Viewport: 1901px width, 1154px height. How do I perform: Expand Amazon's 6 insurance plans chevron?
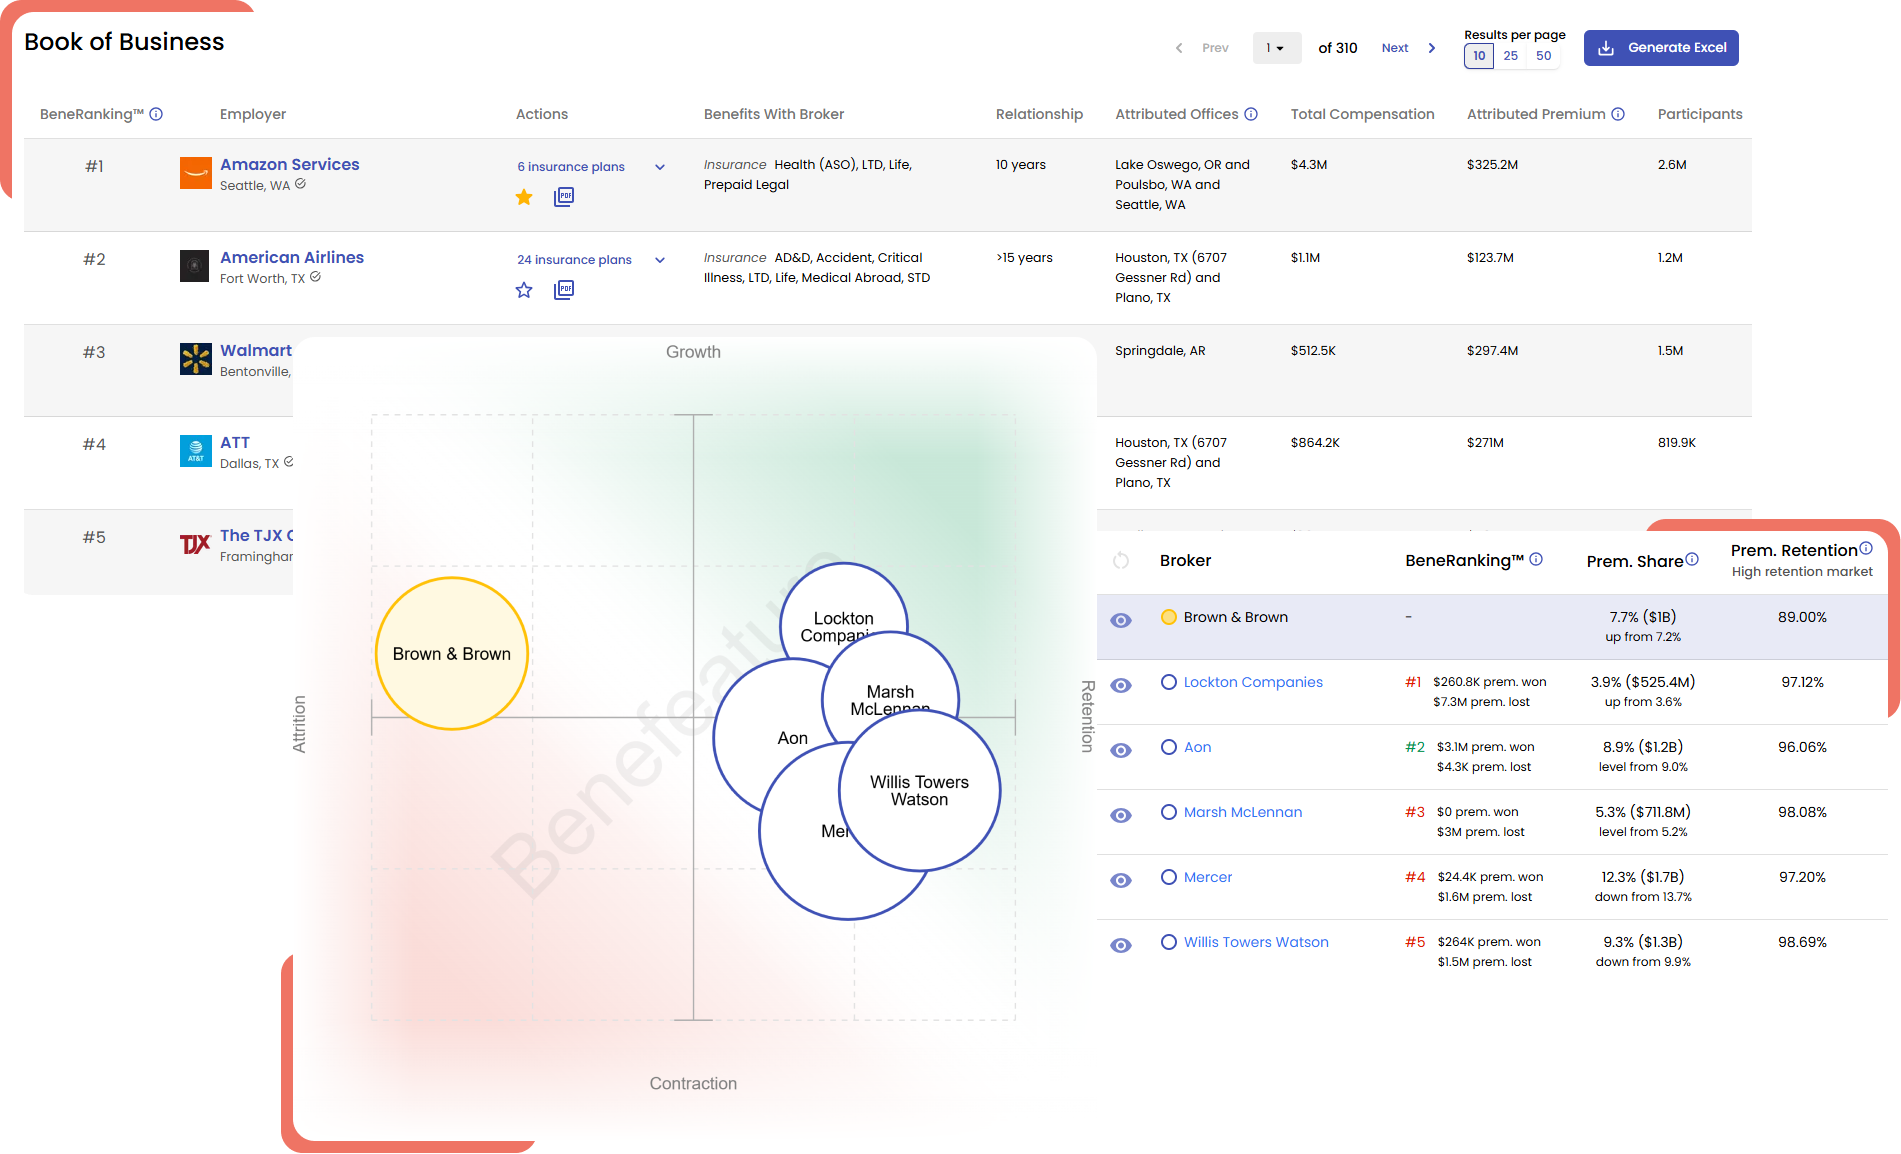660,167
